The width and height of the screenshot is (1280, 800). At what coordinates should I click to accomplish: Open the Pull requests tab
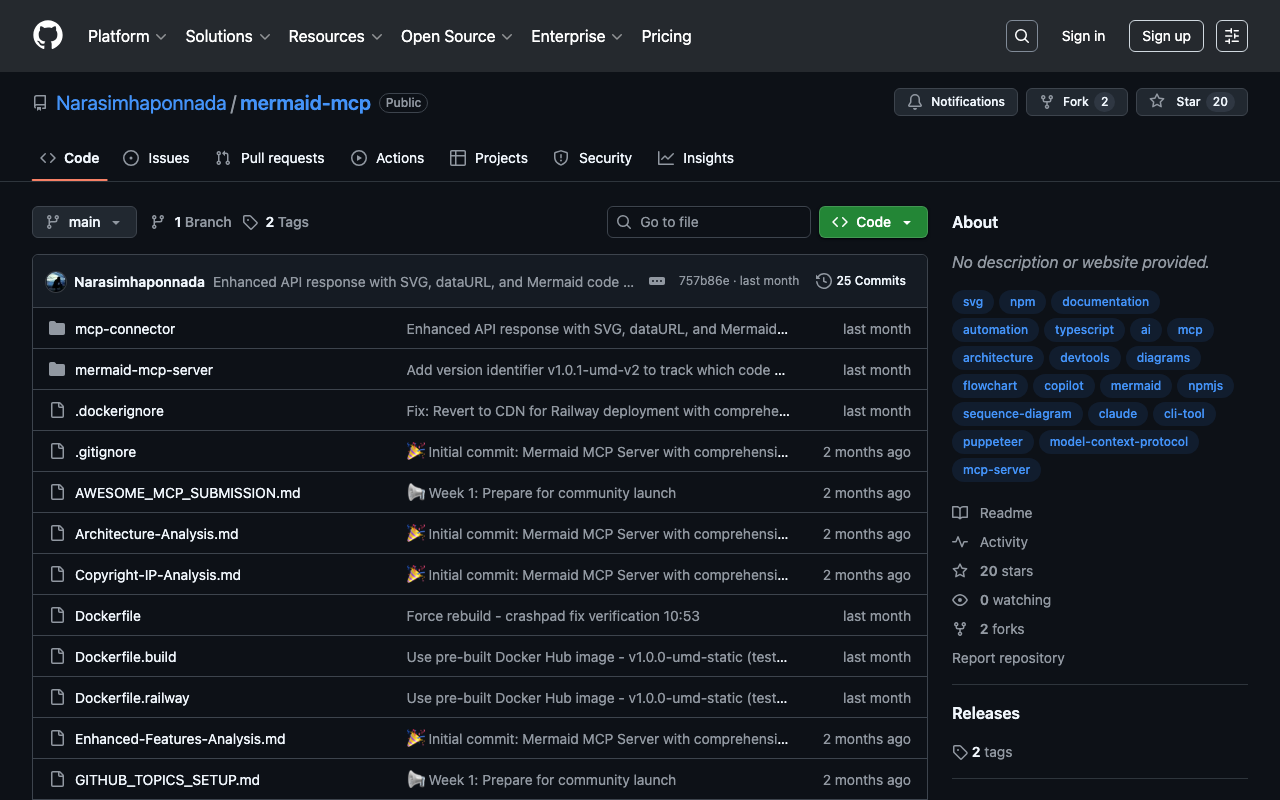click(x=270, y=158)
